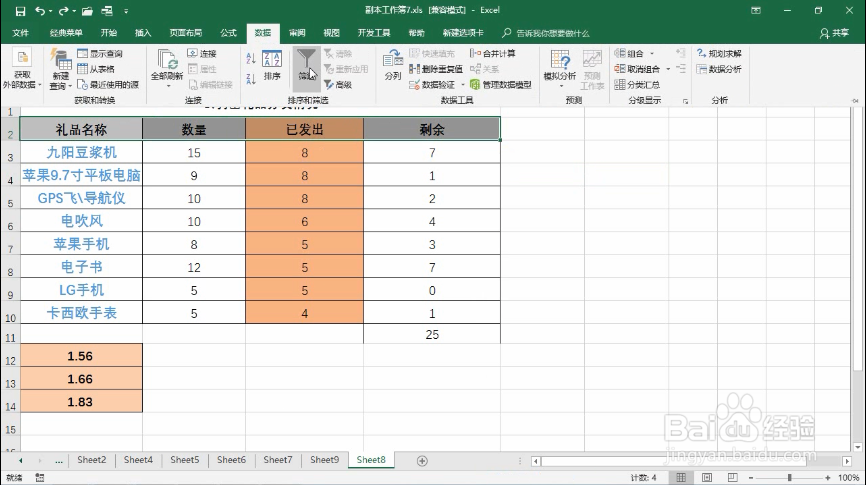Click the zoom out minus button
The image size is (866, 485).
(x=751, y=477)
